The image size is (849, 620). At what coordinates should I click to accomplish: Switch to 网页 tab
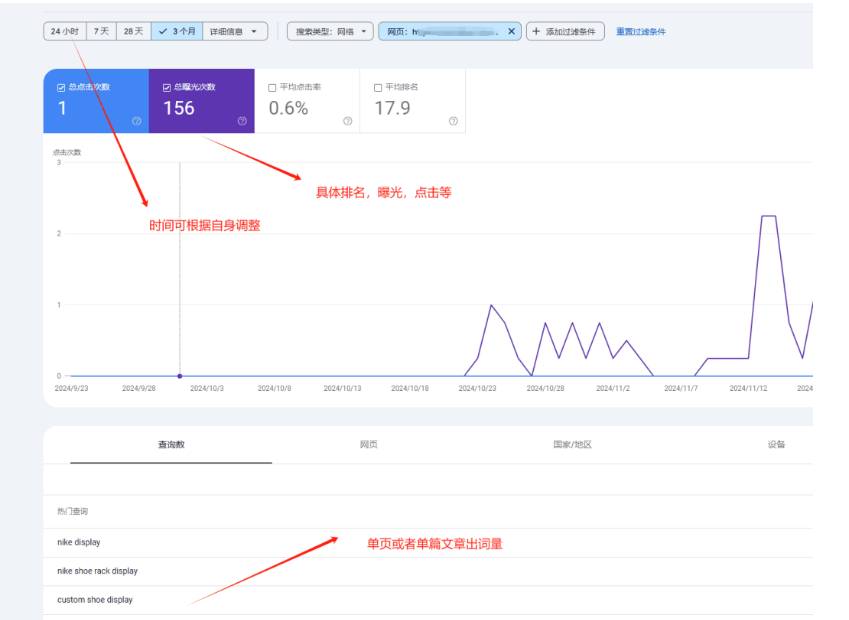(x=369, y=445)
